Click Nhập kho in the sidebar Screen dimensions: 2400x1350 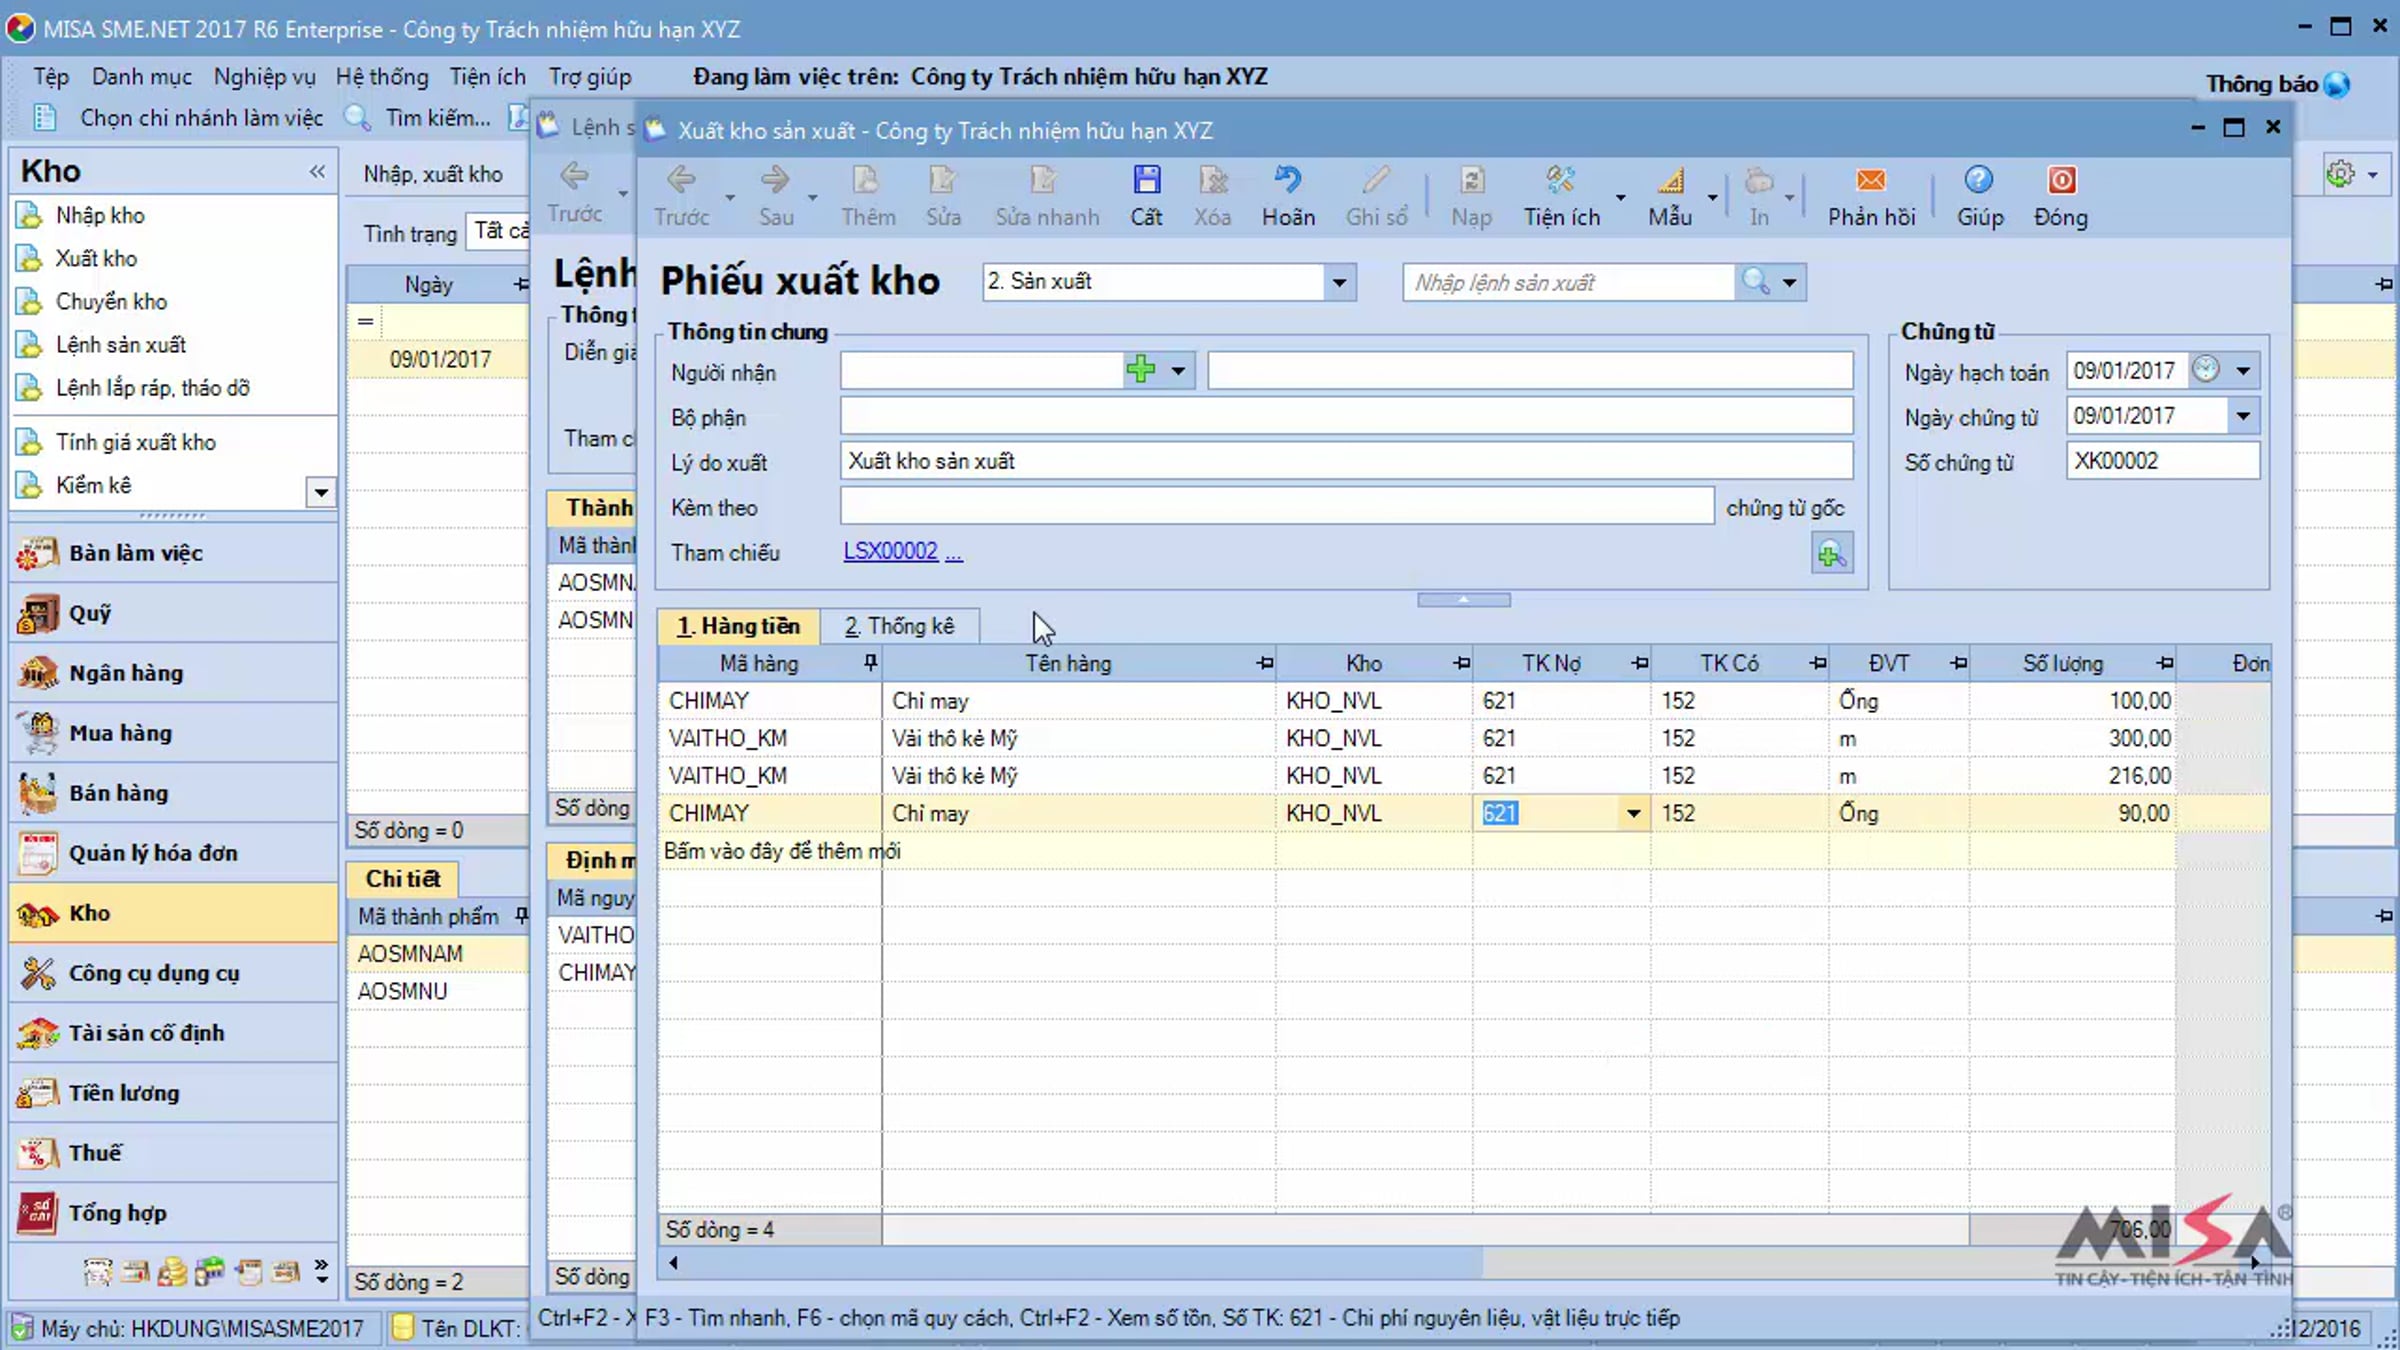click(x=100, y=216)
